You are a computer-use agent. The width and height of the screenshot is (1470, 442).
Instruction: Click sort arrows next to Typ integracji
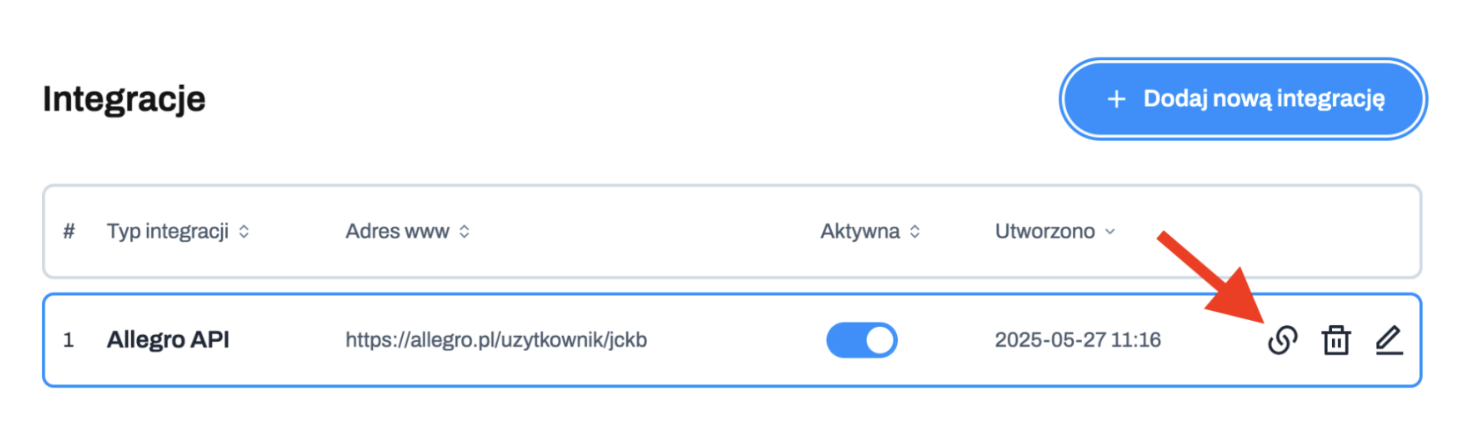click(x=244, y=232)
